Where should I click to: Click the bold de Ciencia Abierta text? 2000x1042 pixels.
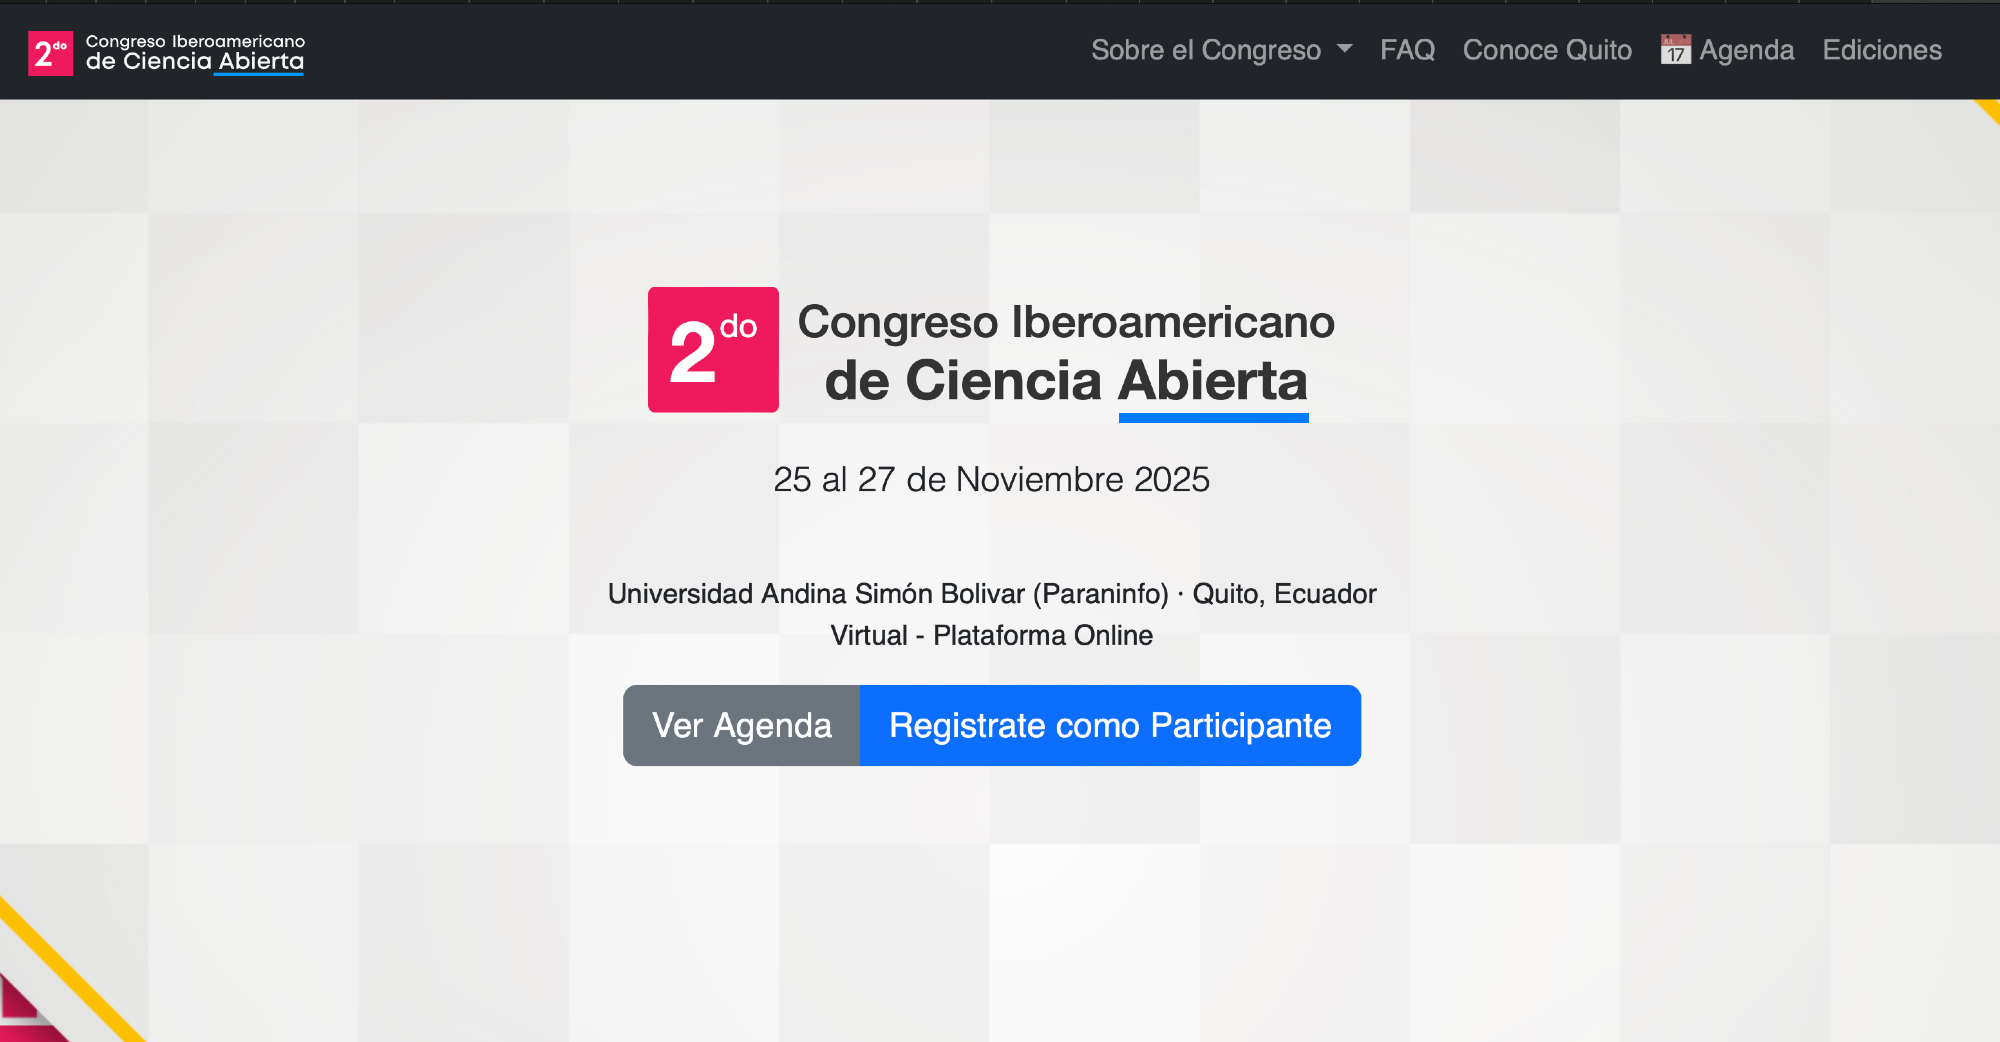[1066, 381]
